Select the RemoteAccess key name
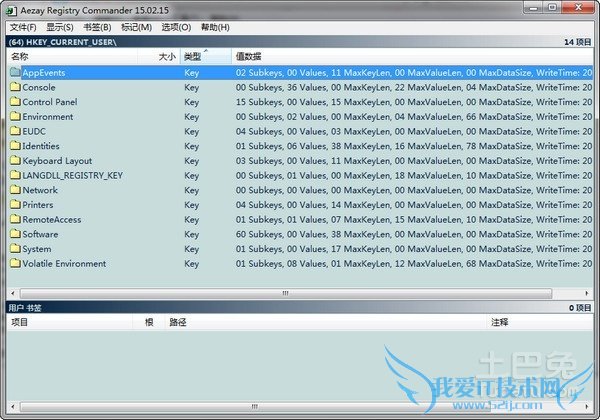This screenshot has width=600, height=420. tap(52, 220)
